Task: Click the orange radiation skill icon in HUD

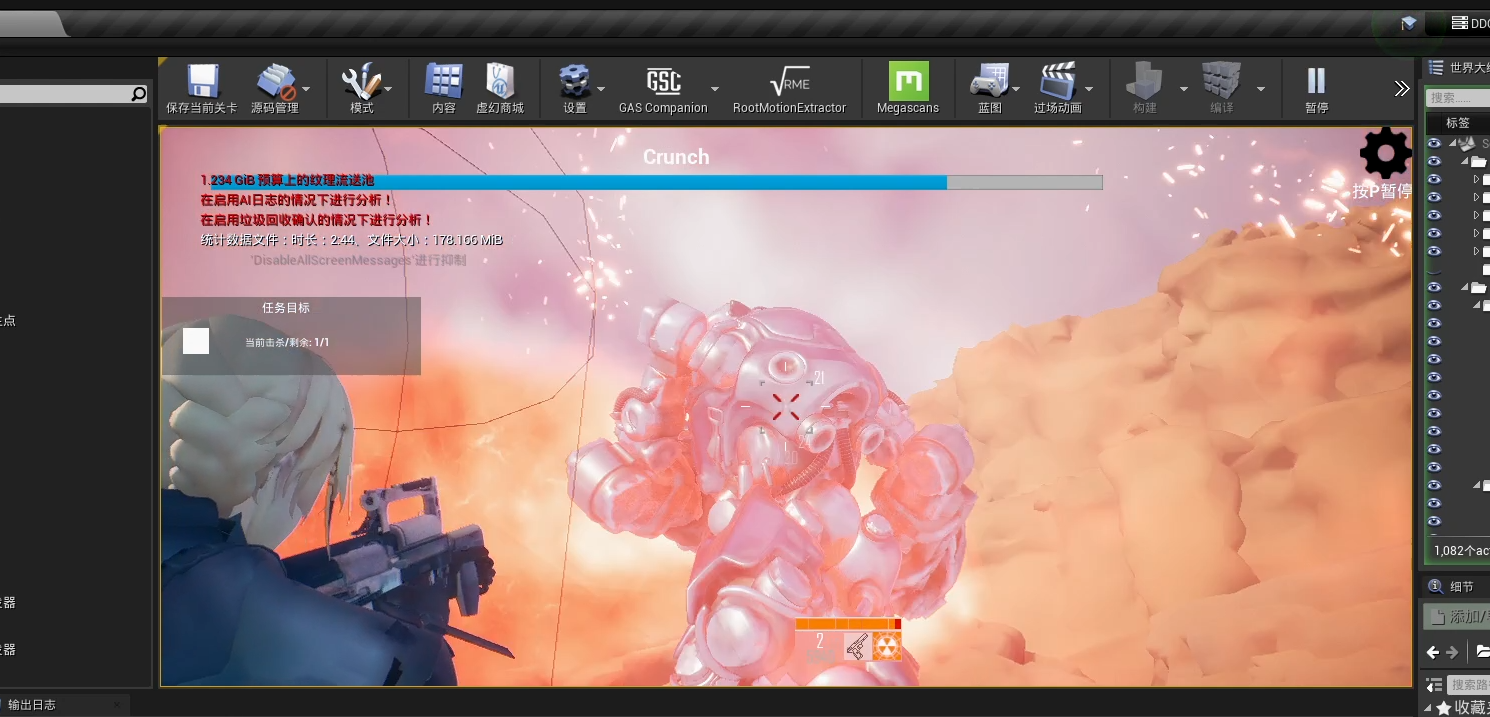Action: (887, 646)
